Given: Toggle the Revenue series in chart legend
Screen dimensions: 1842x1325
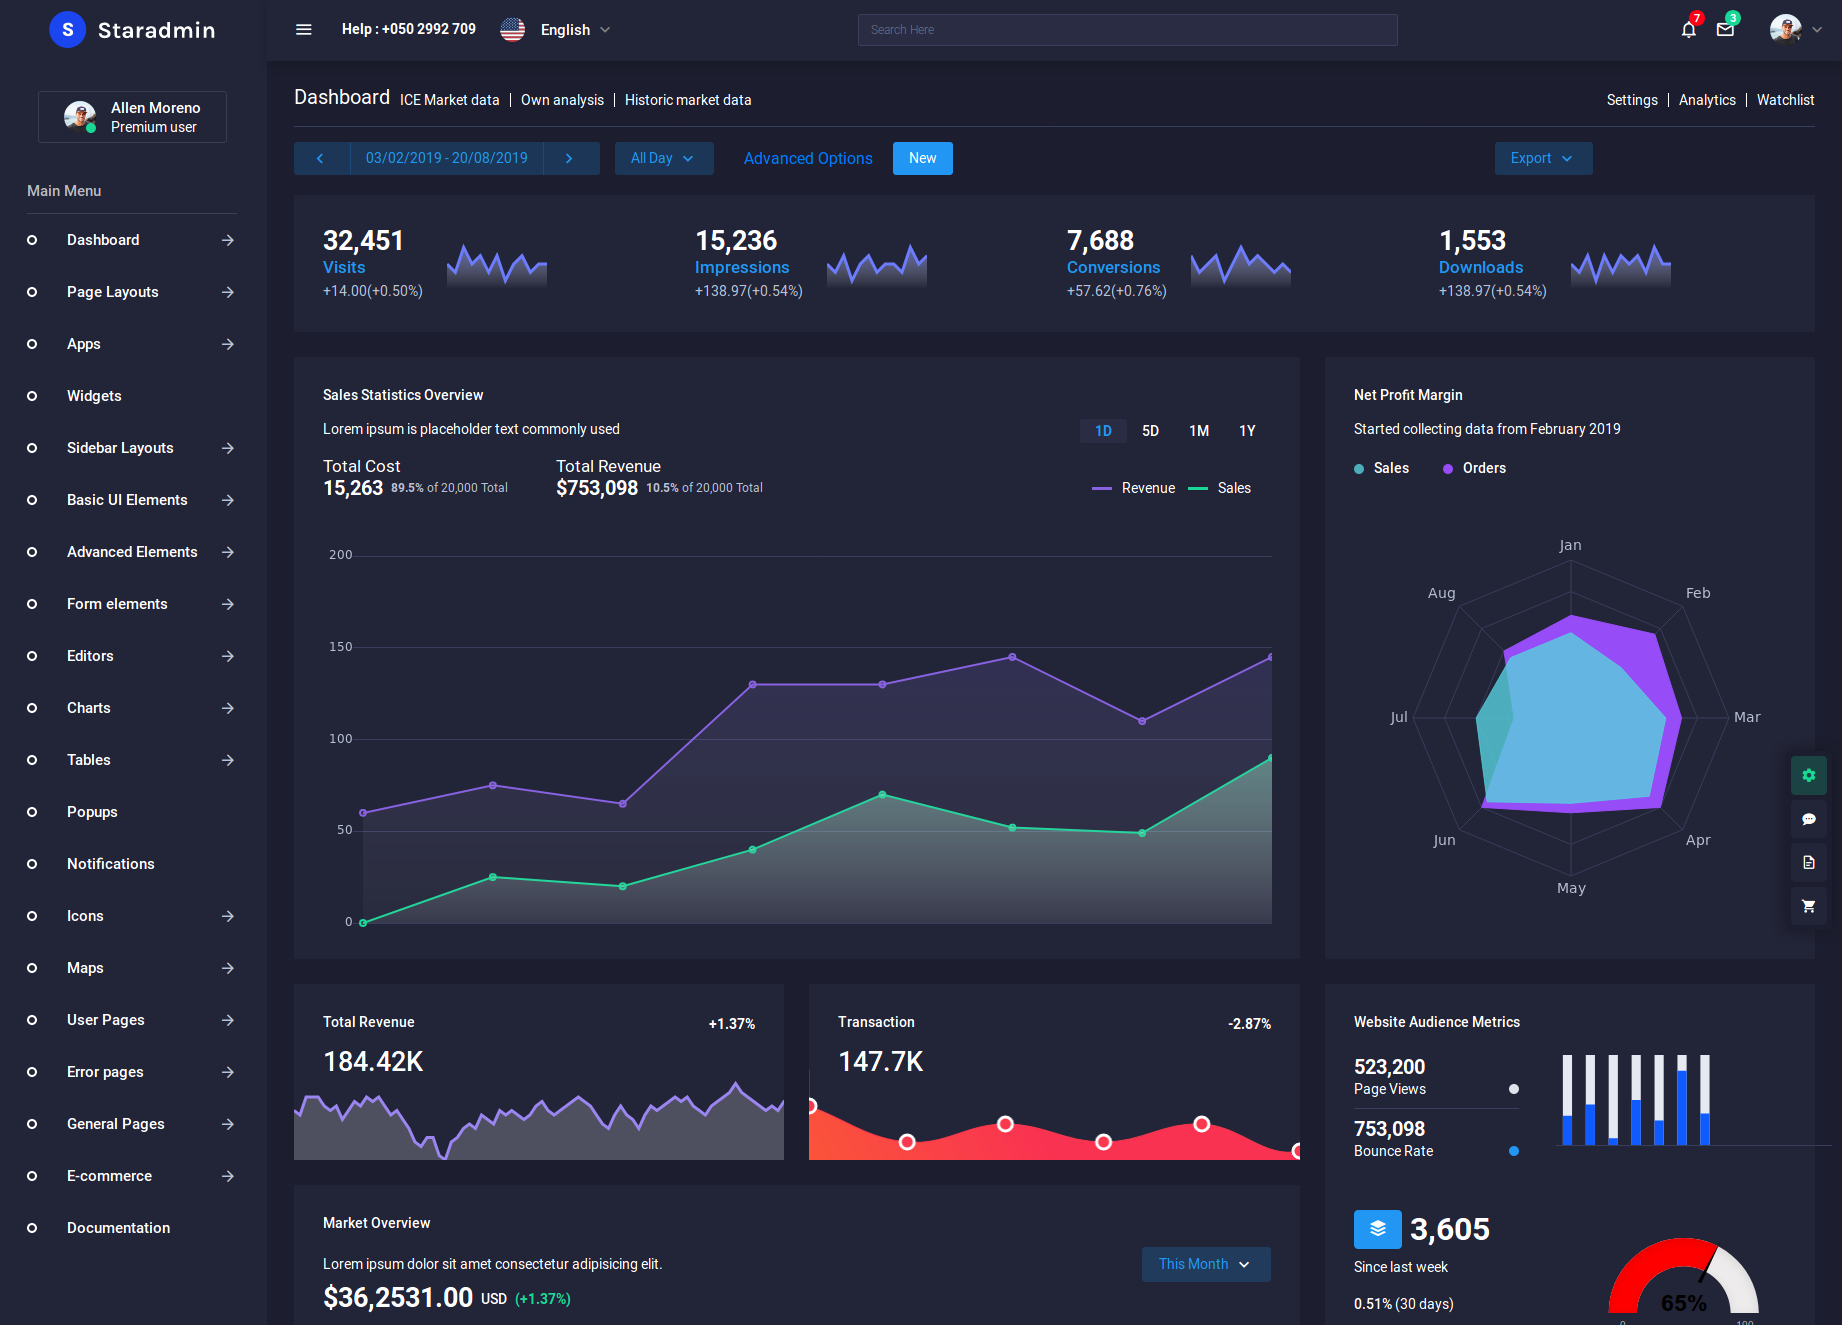Looking at the screenshot, I should point(1134,488).
